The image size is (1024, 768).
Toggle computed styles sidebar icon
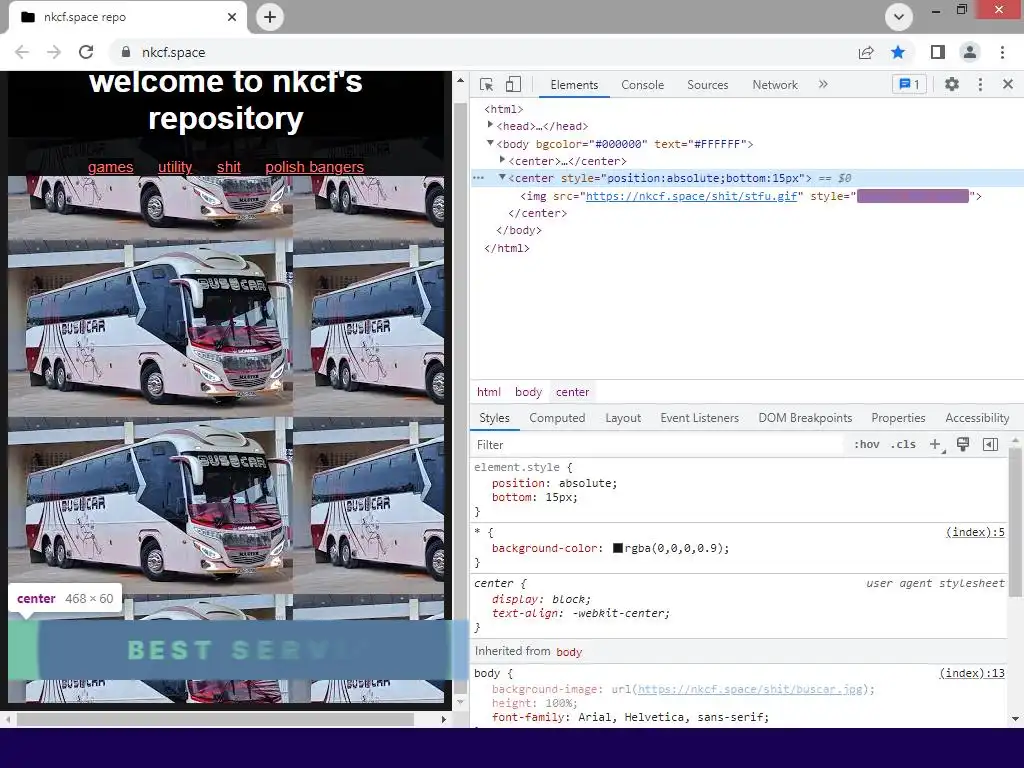990,445
